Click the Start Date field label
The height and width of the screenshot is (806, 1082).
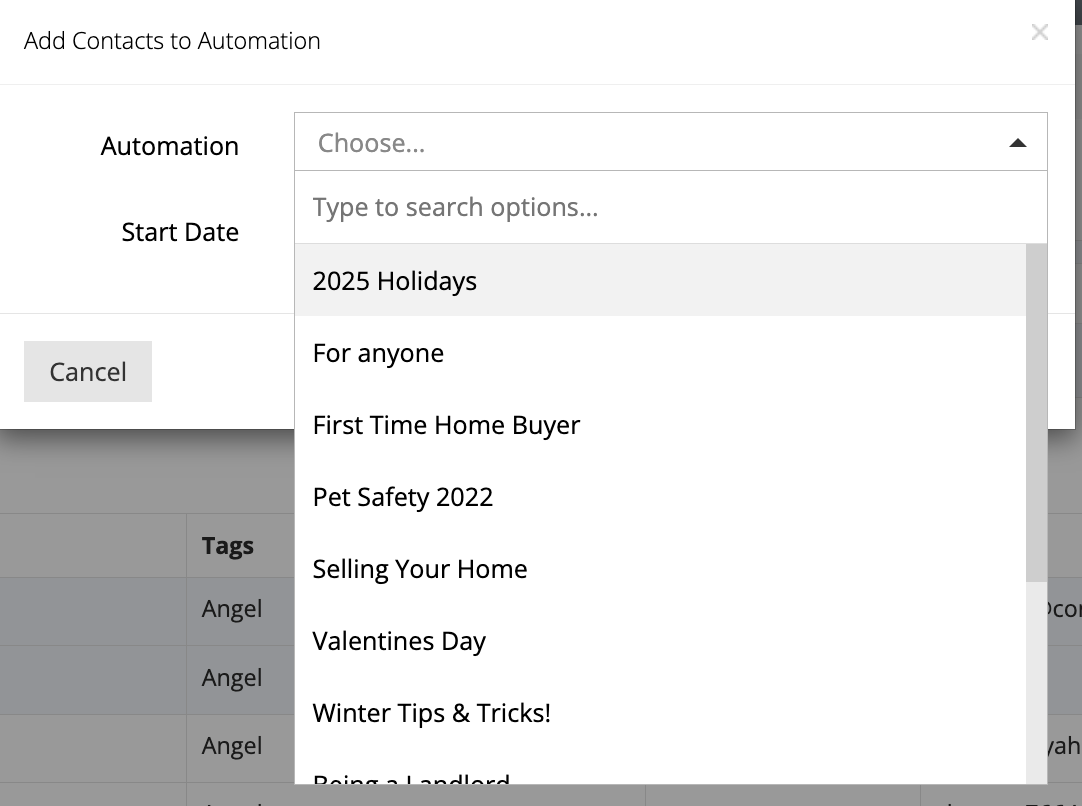[x=180, y=232]
